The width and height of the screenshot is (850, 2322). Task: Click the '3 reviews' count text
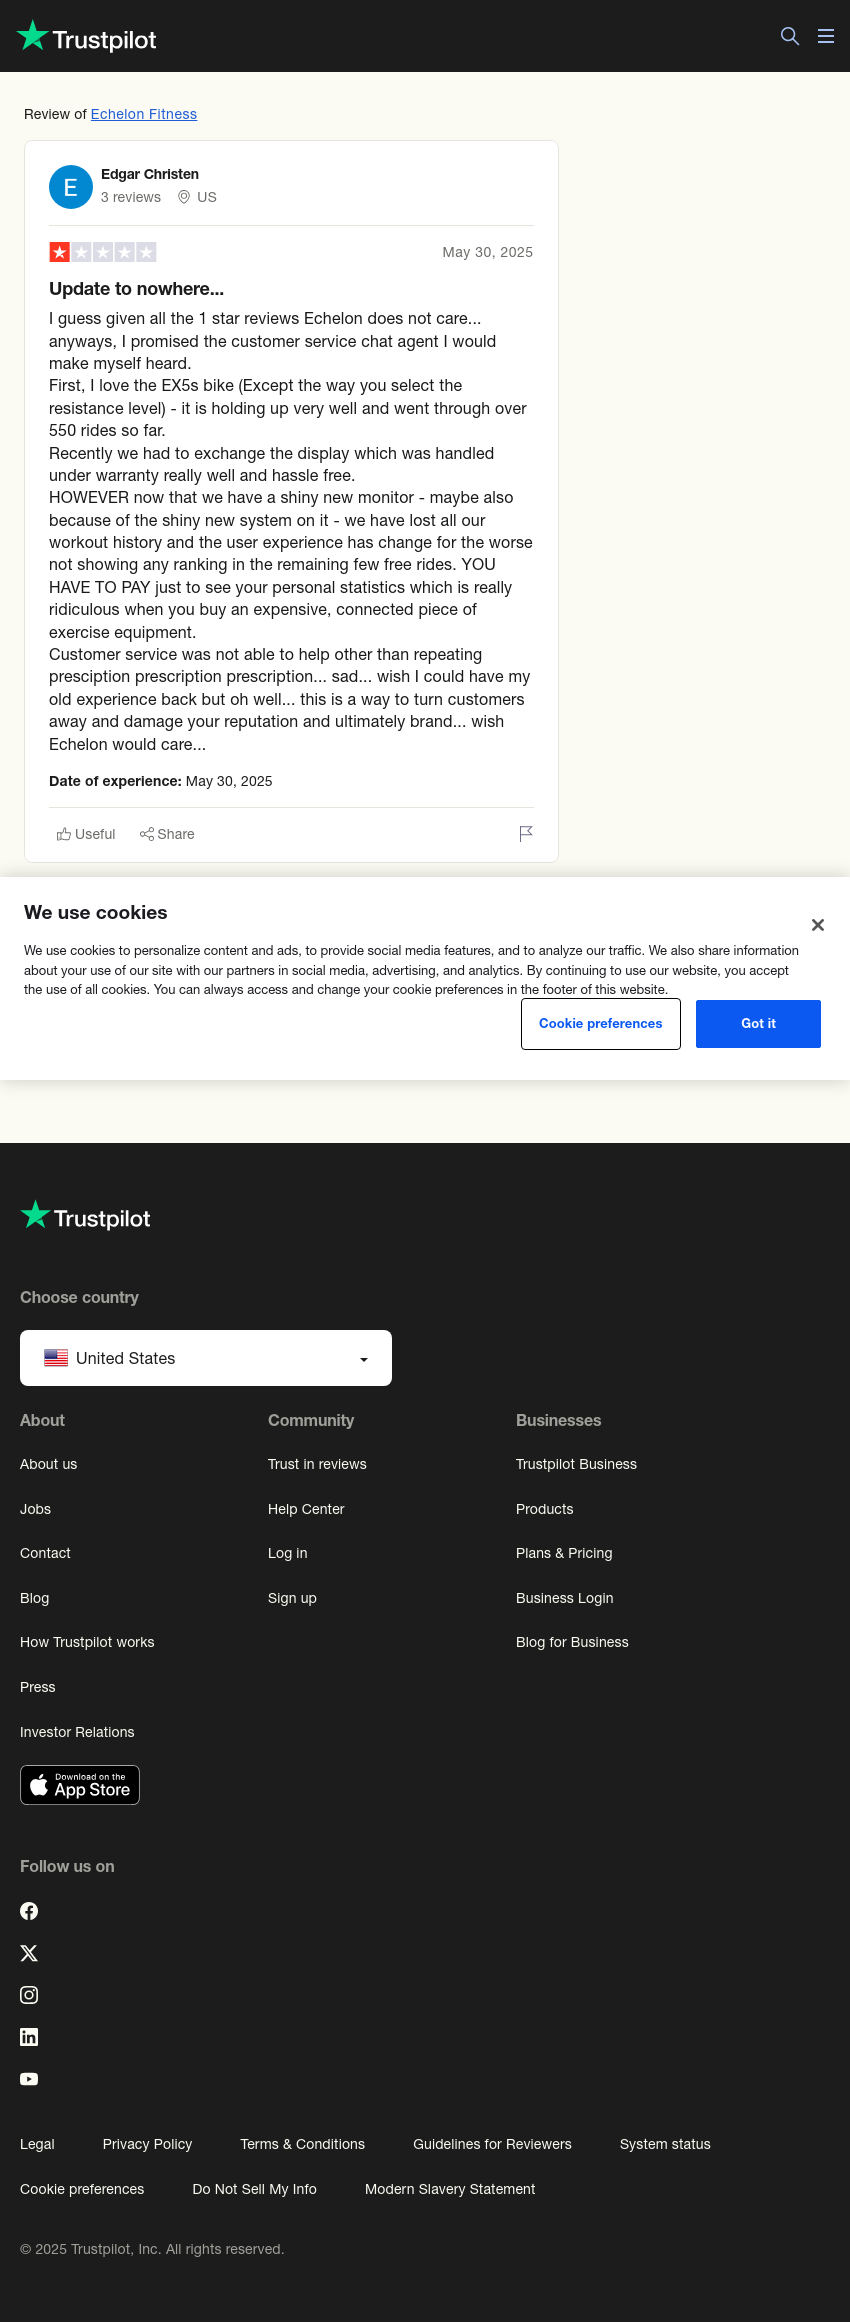(131, 197)
